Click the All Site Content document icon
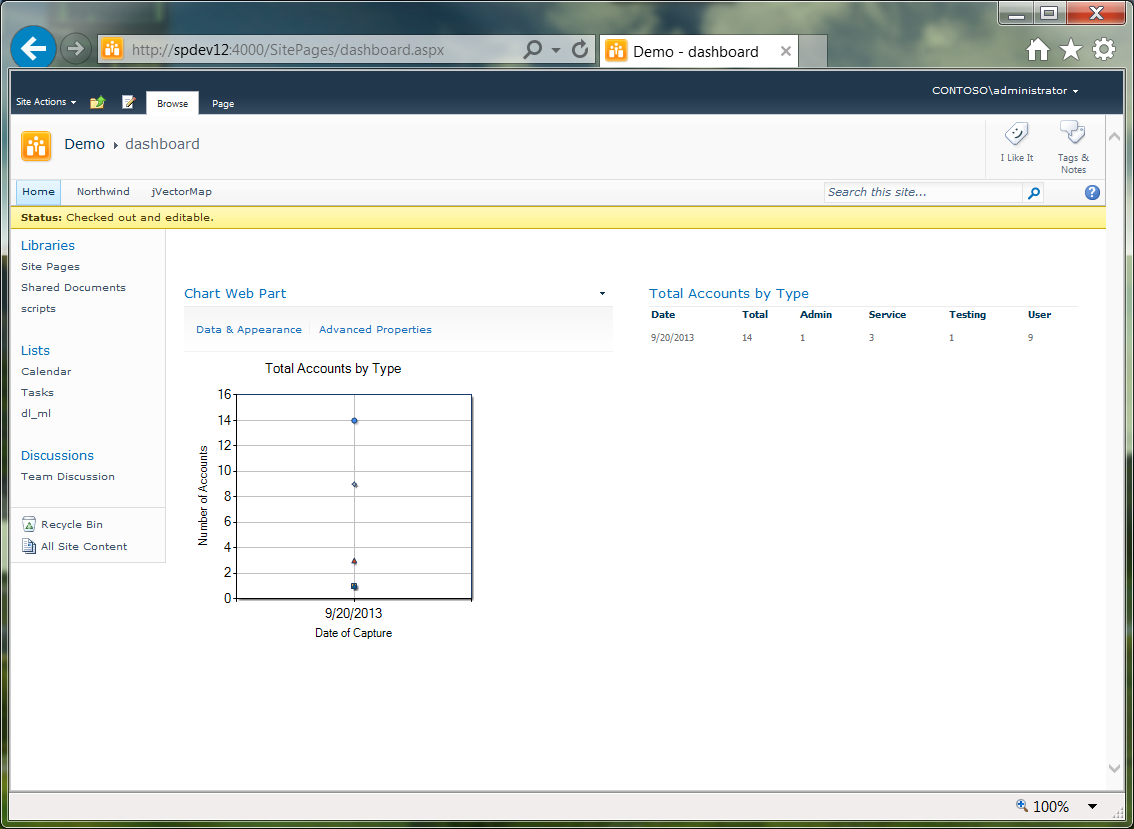This screenshot has height=829, width=1134. pos(29,546)
